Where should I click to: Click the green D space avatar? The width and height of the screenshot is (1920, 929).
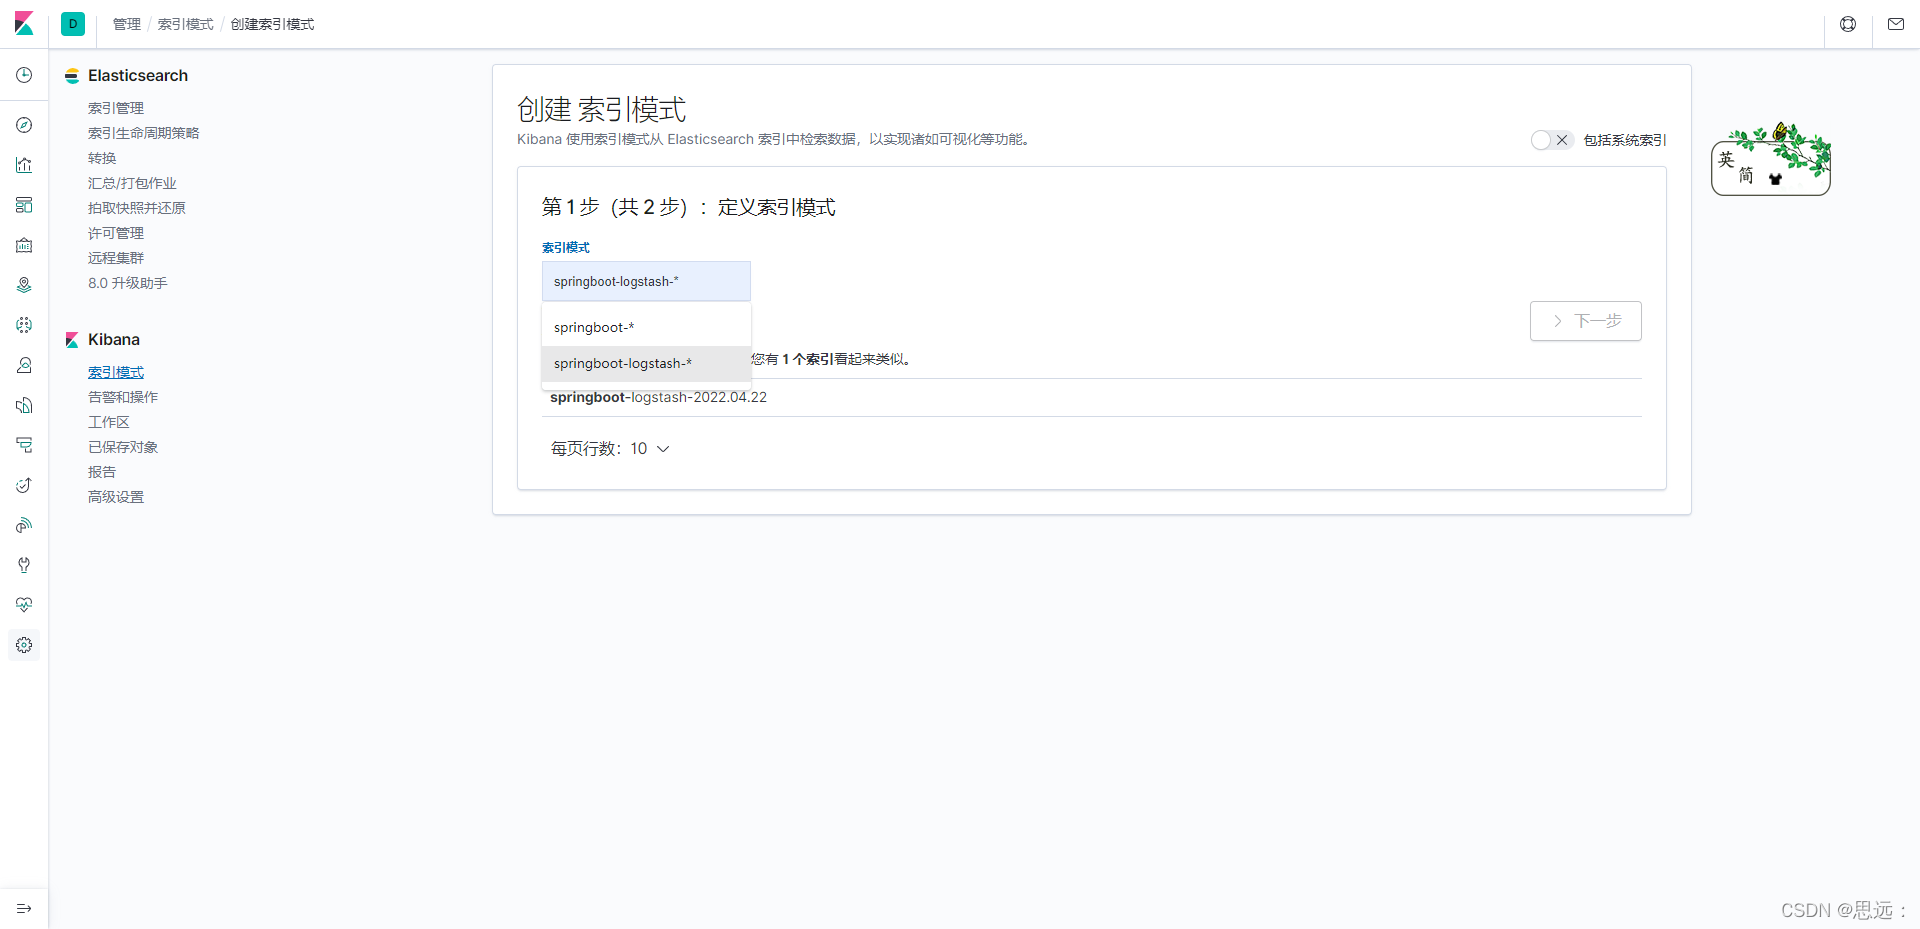pos(73,24)
